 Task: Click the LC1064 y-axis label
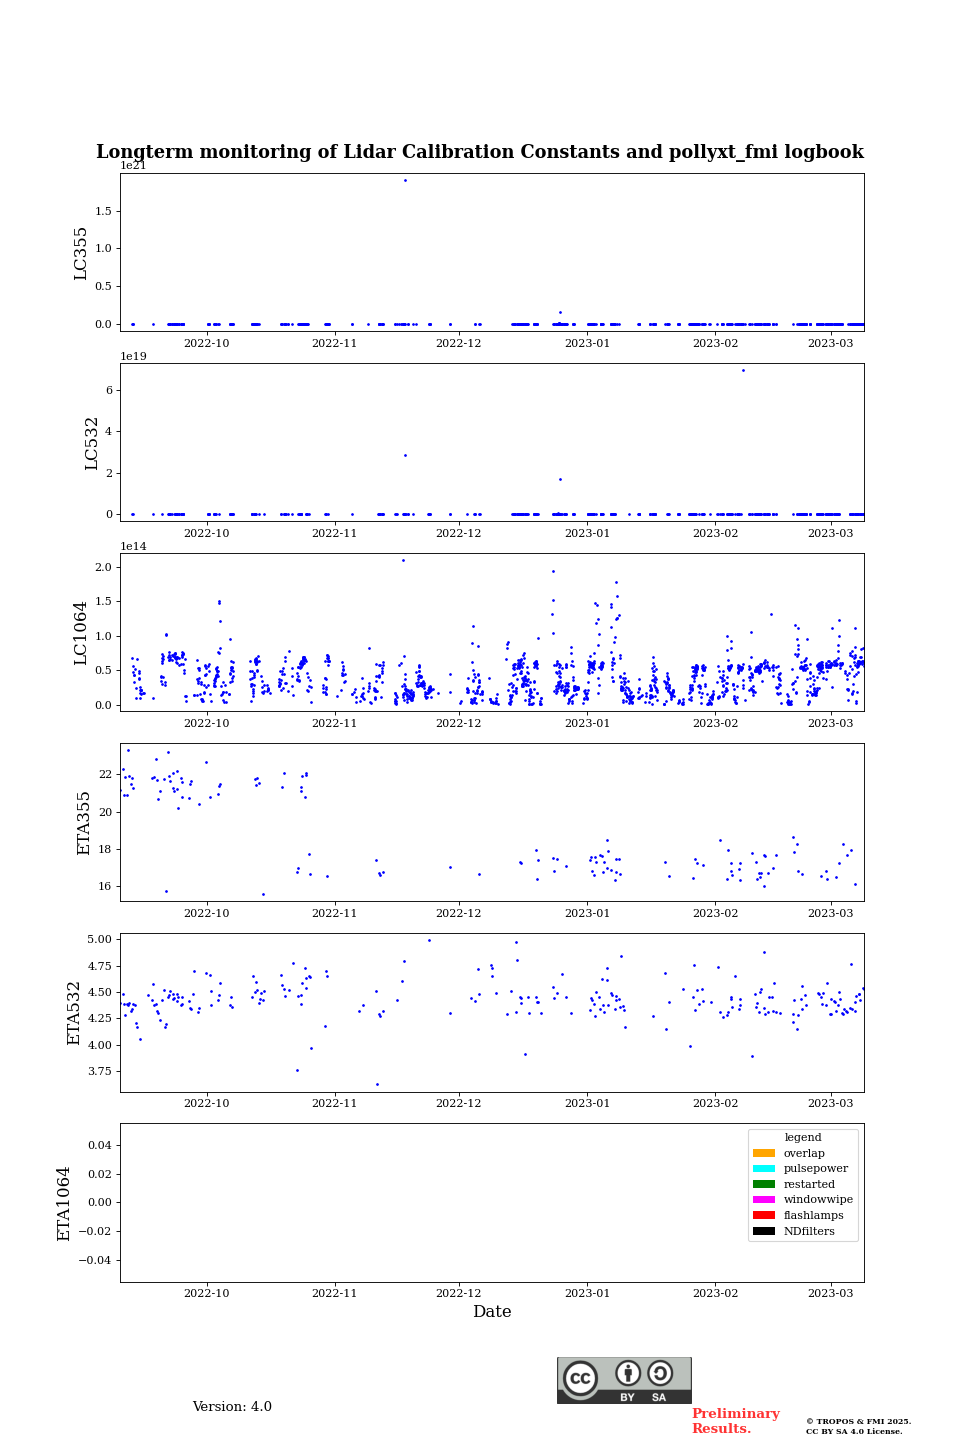[x=81, y=632]
